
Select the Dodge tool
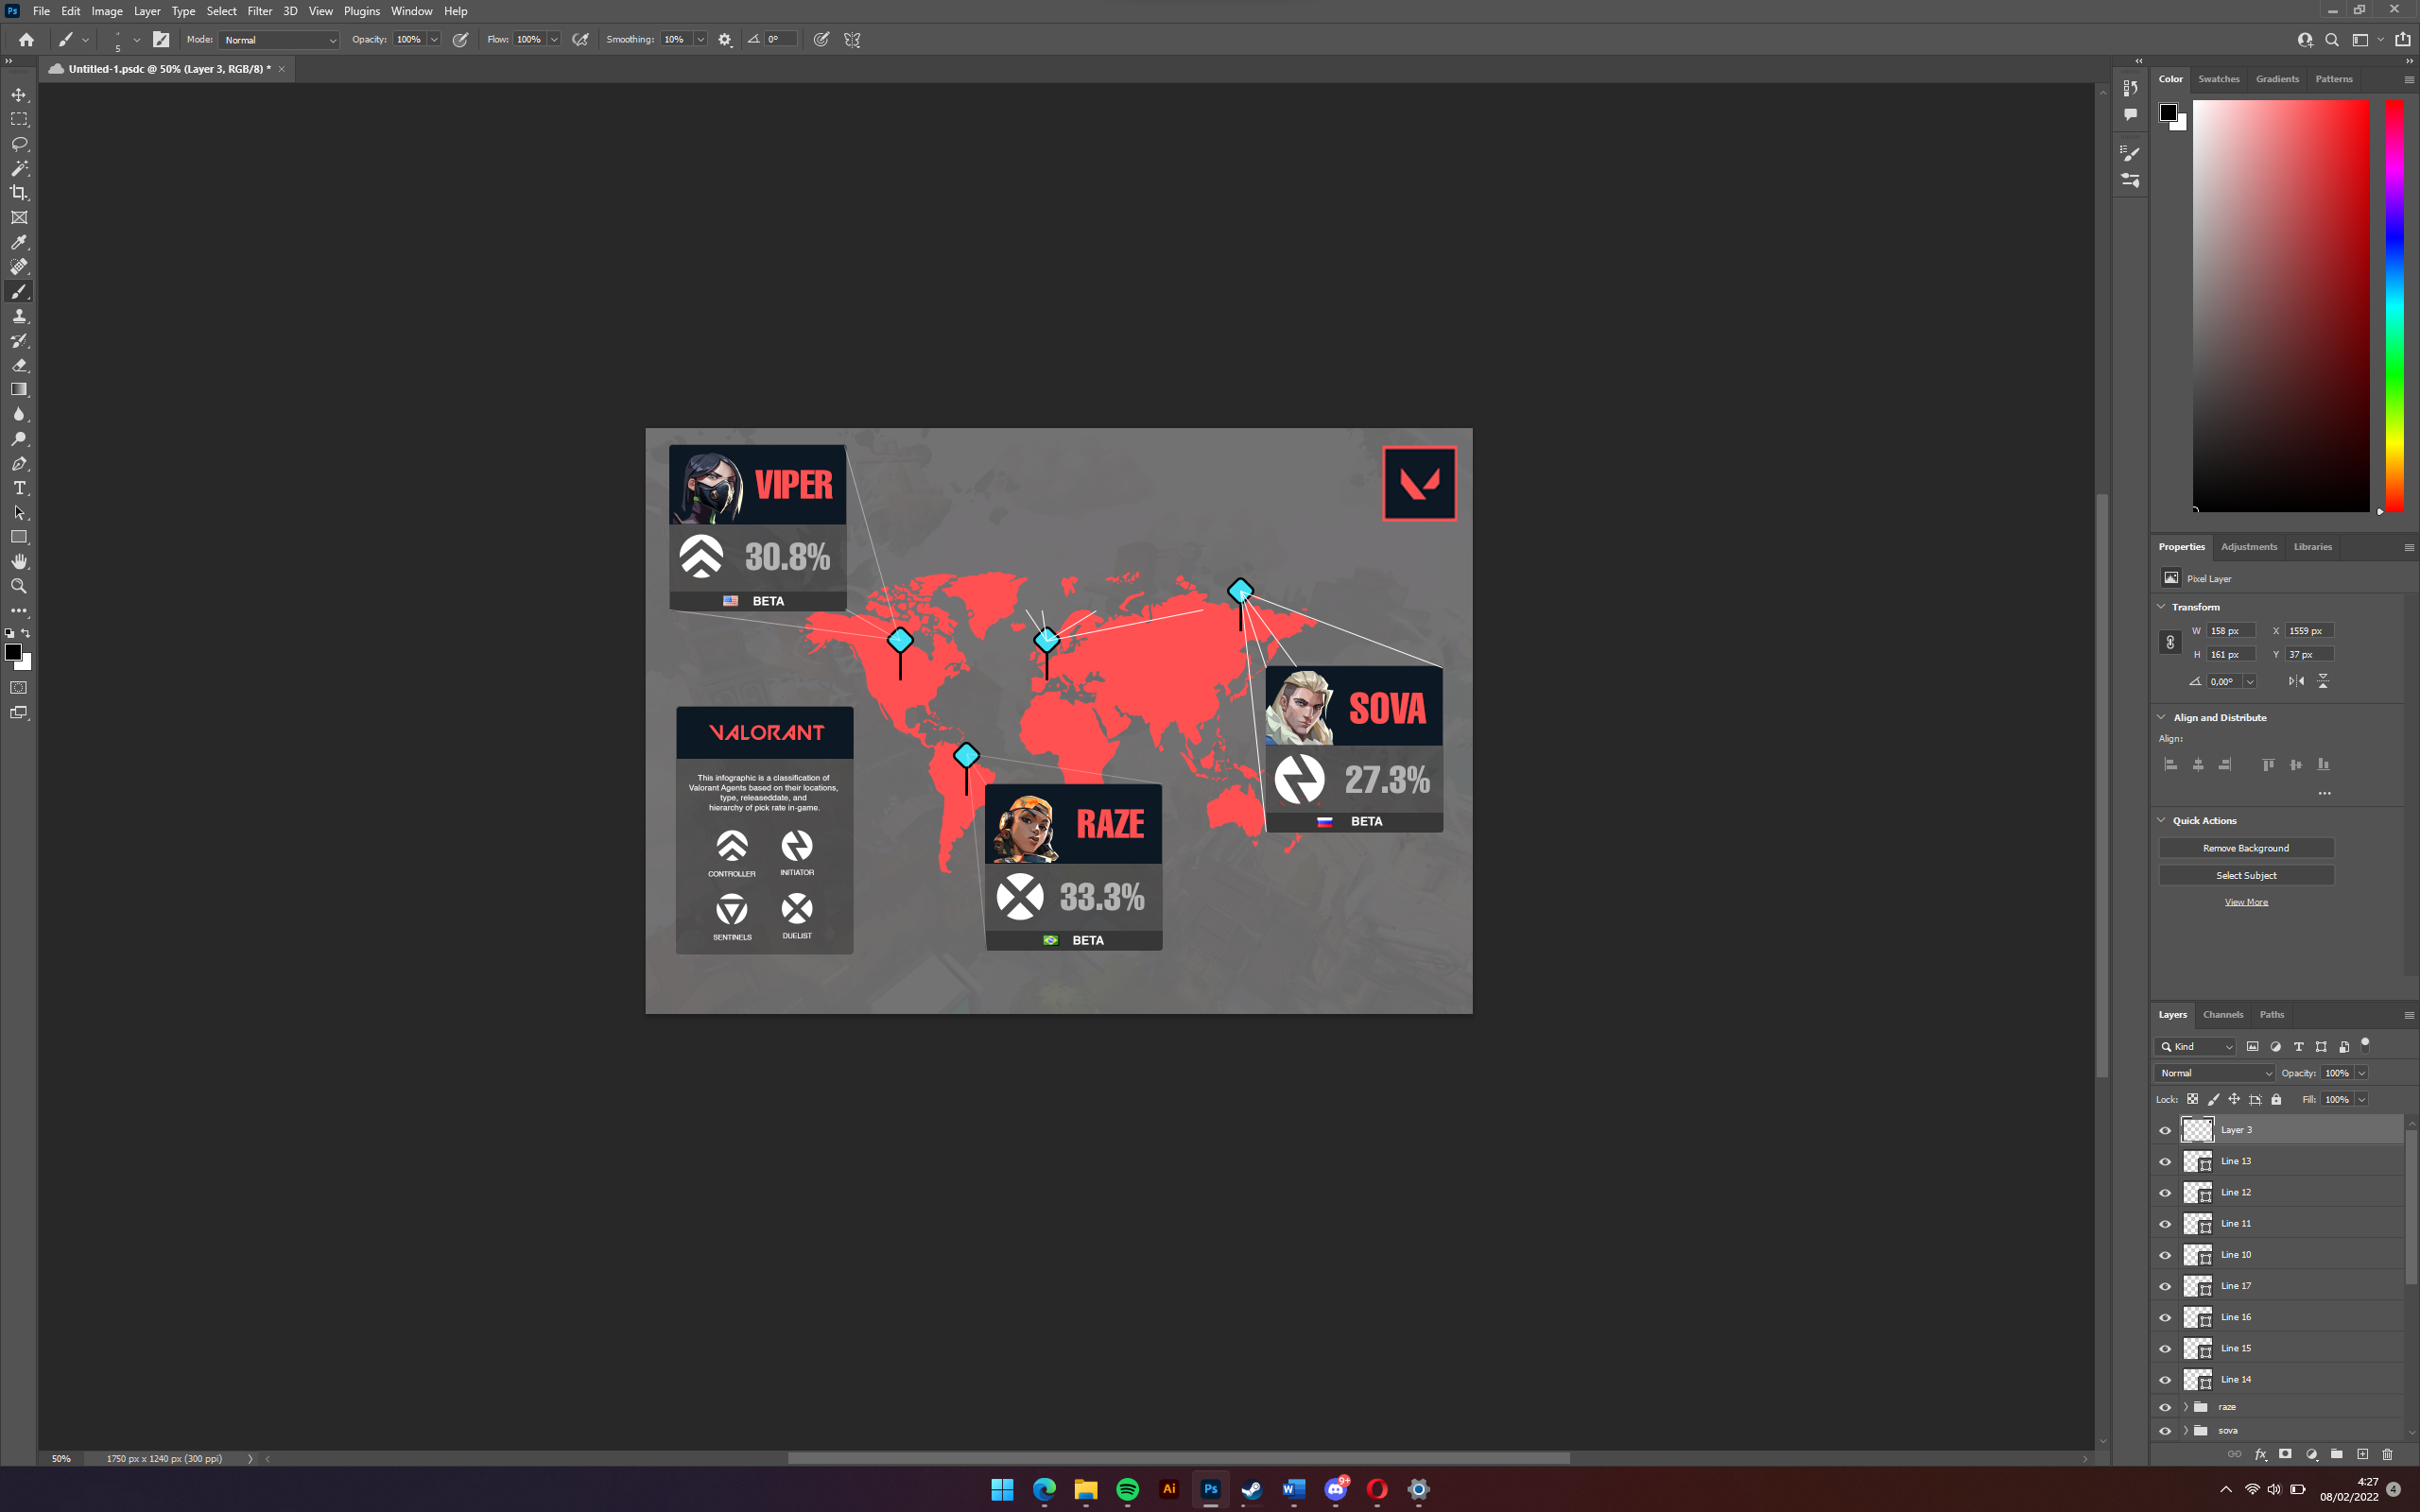19,439
